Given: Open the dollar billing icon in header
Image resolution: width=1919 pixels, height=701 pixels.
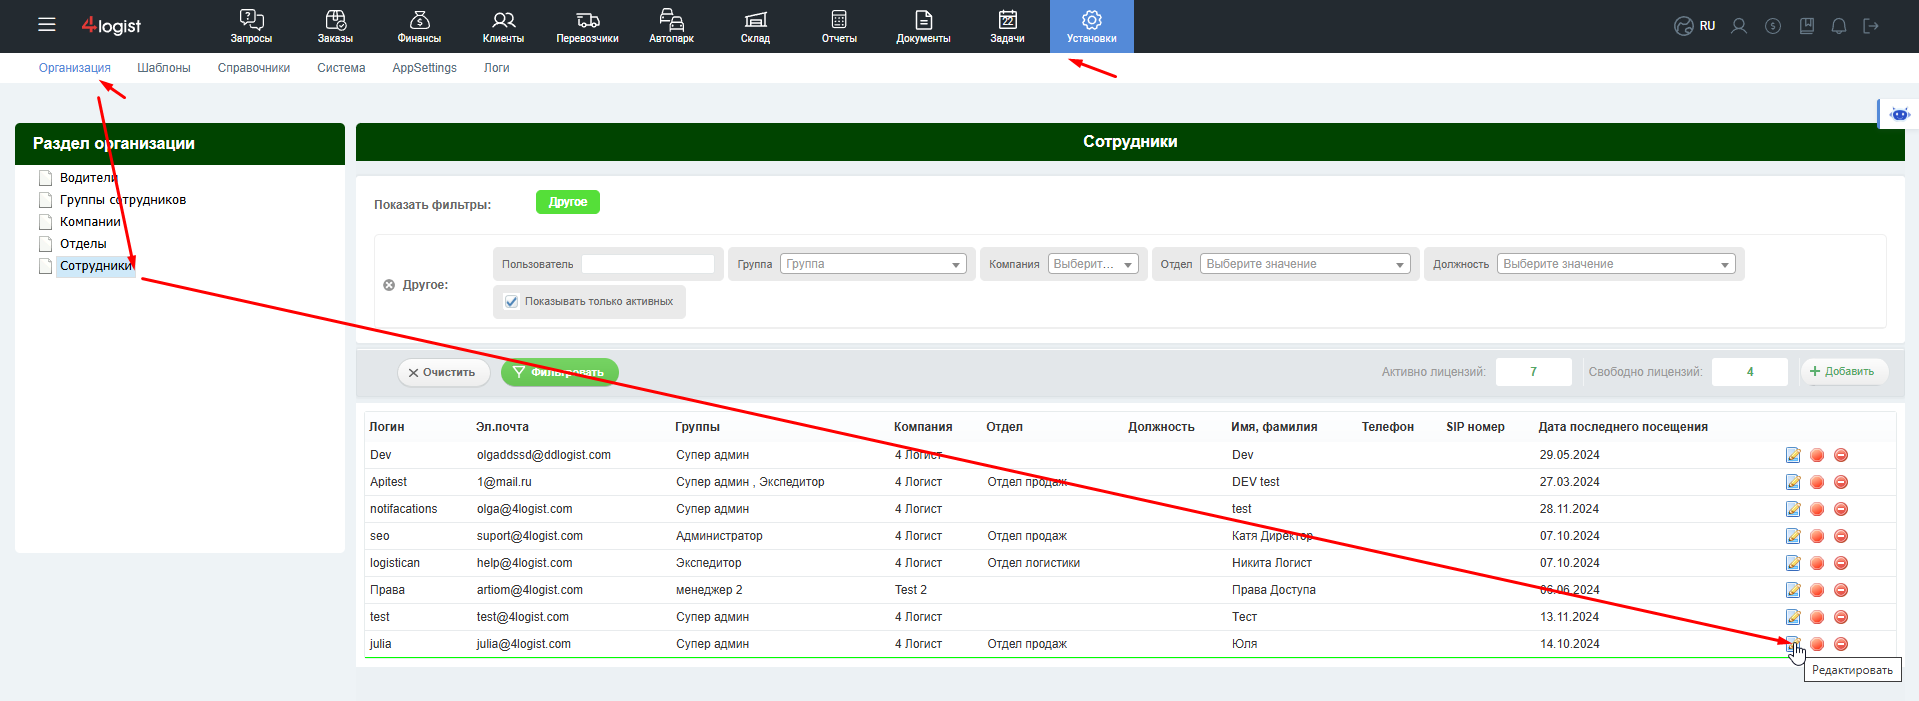Looking at the screenshot, I should (x=1773, y=26).
